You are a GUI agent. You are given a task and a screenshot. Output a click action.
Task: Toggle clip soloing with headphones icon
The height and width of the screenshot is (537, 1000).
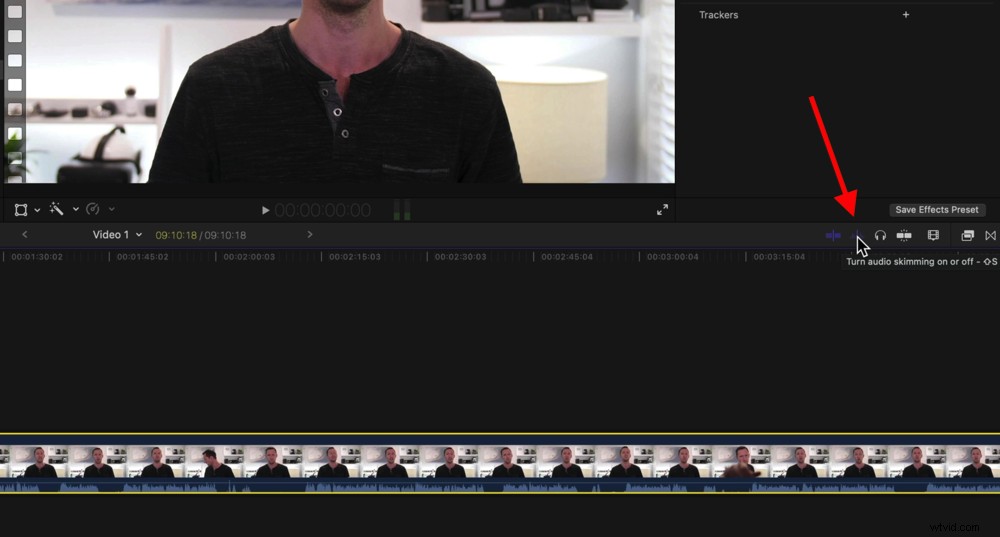pyautogui.click(x=880, y=235)
